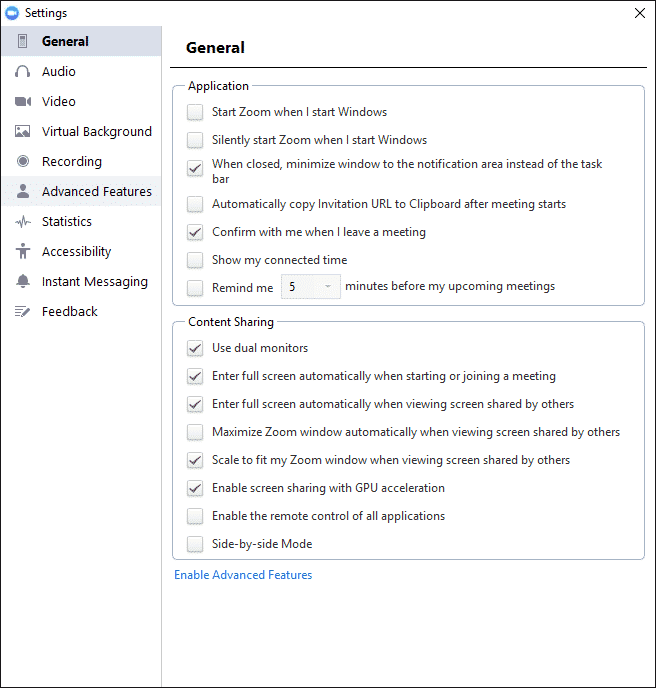This screenshot has width=656, height=688.
Task: Click the Audio headphones icon
Action: tap(22, 72)
